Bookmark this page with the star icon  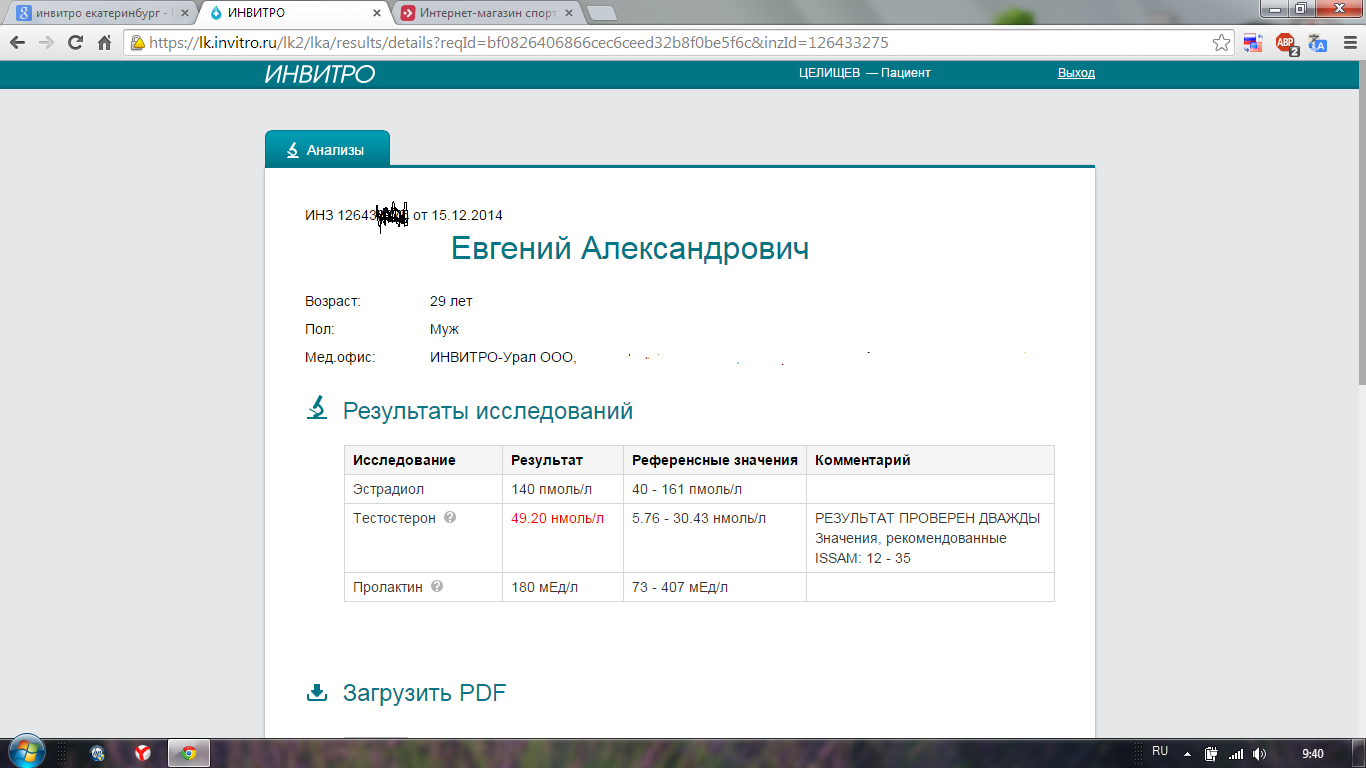(x=1221, y=43)
